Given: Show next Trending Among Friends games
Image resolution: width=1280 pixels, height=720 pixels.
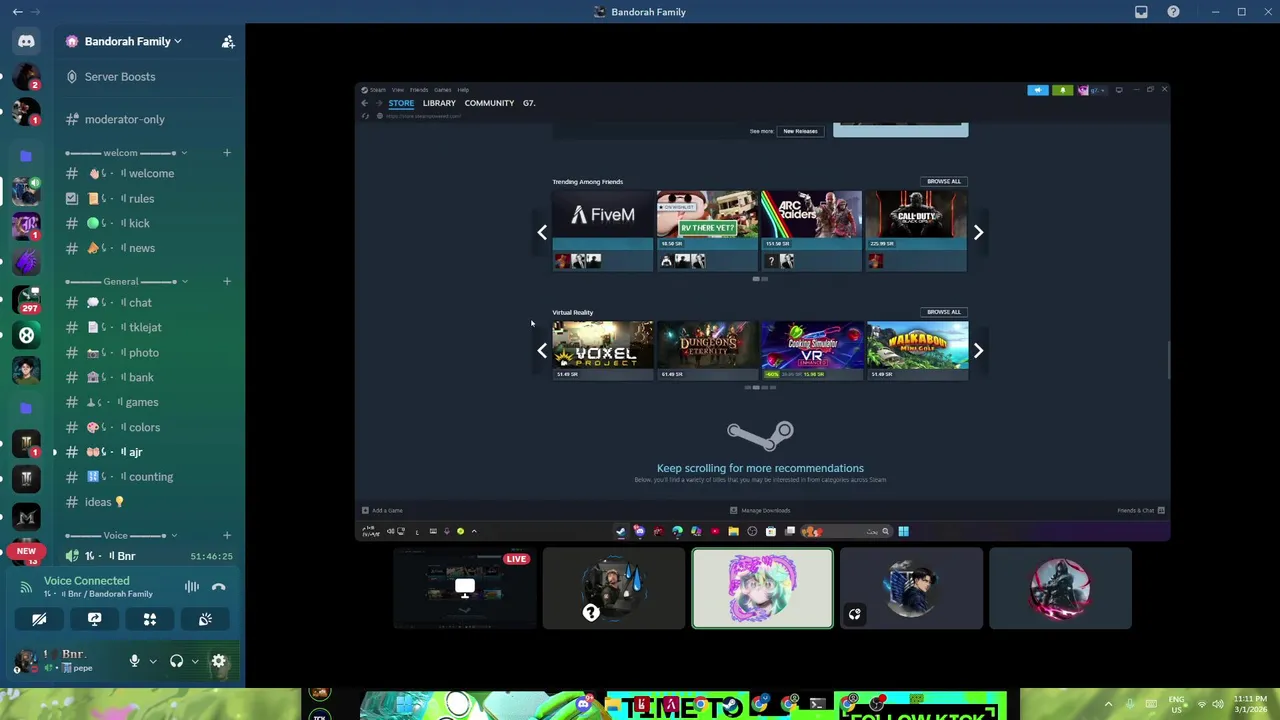Looking at the screenshot, I should [x=978, y=232].
